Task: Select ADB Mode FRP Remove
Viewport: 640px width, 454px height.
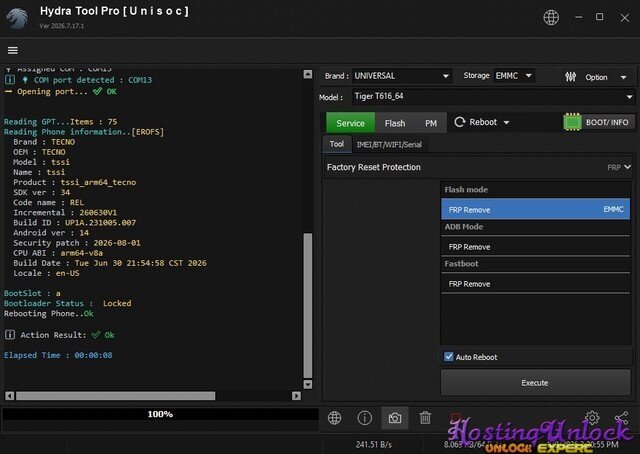Action: tap(535, 247)
